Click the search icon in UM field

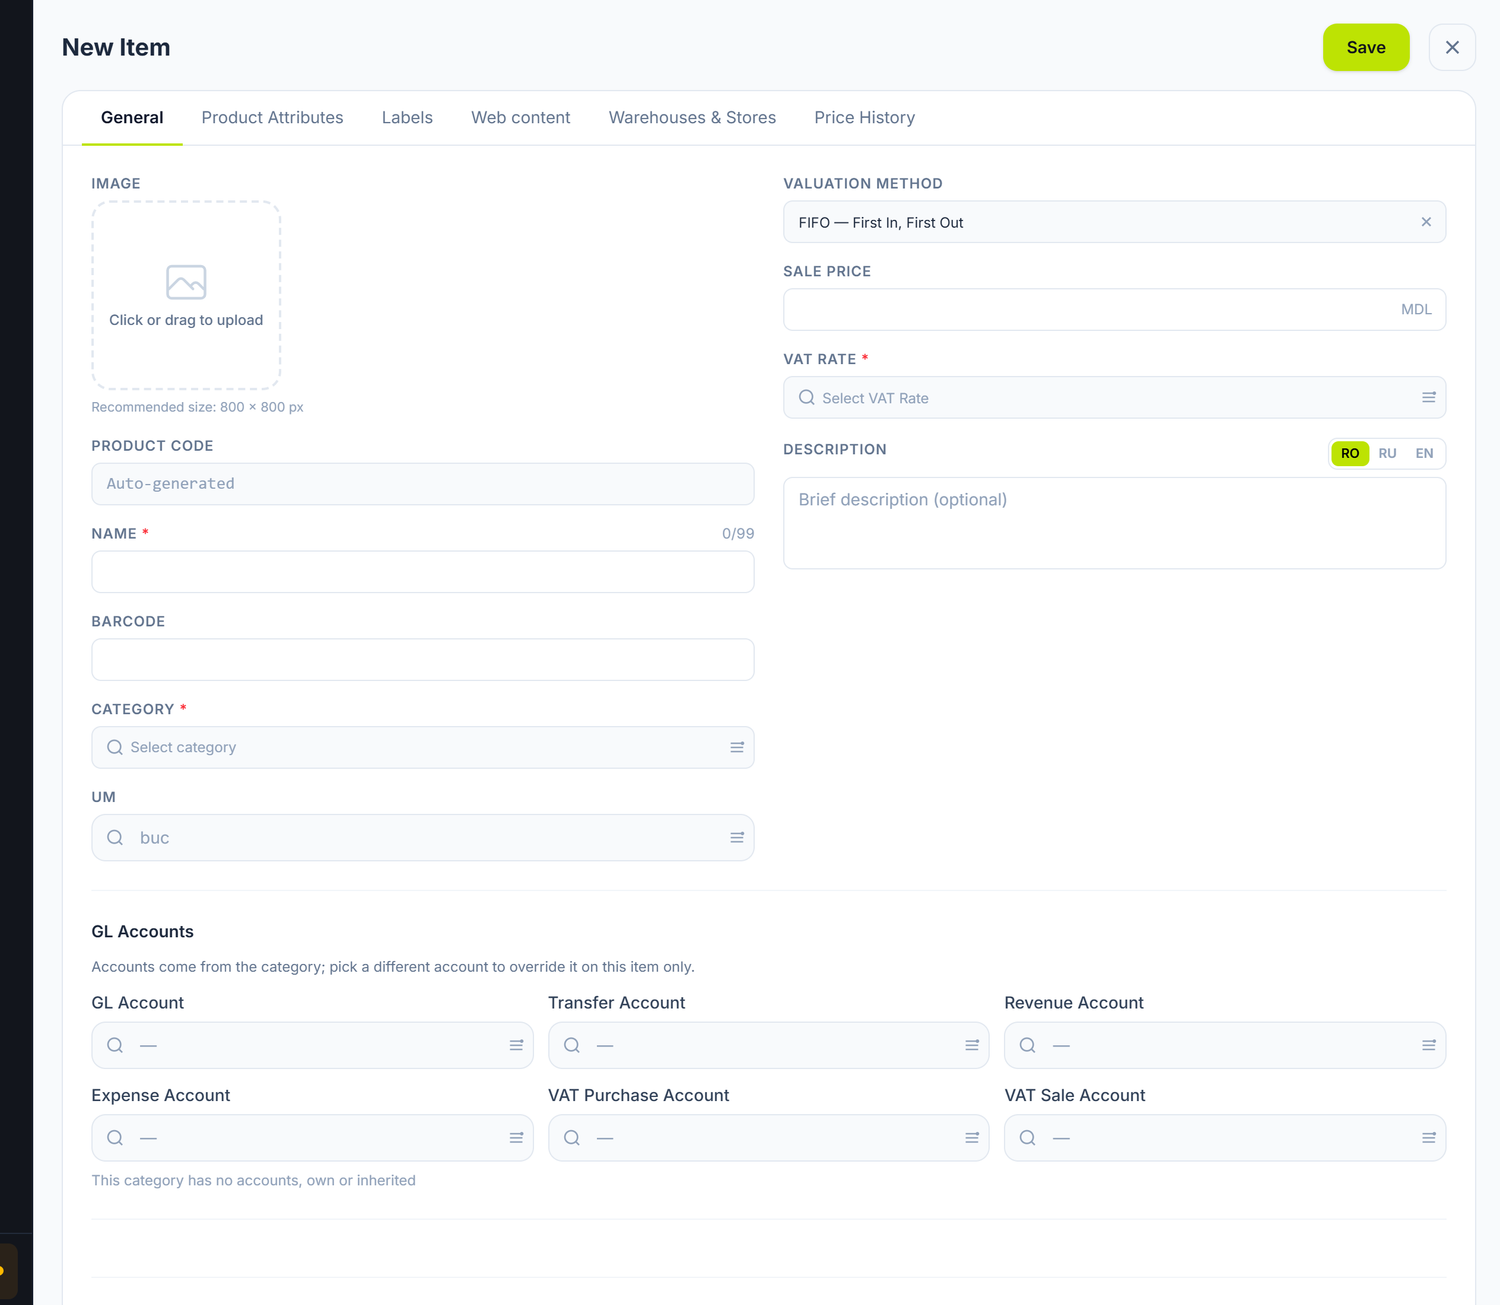coord(115,838)
